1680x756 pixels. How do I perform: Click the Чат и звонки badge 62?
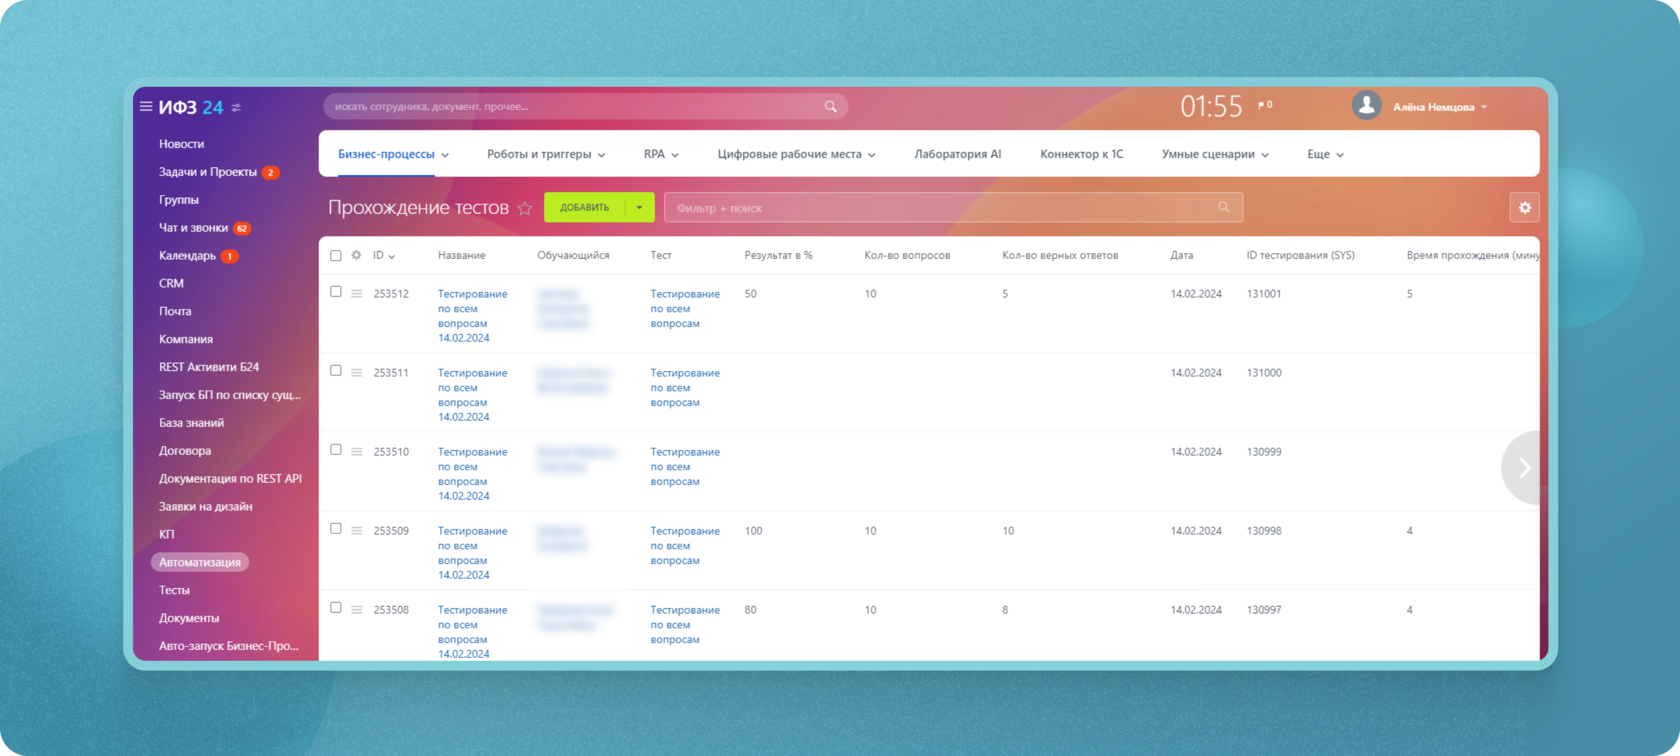241,228
